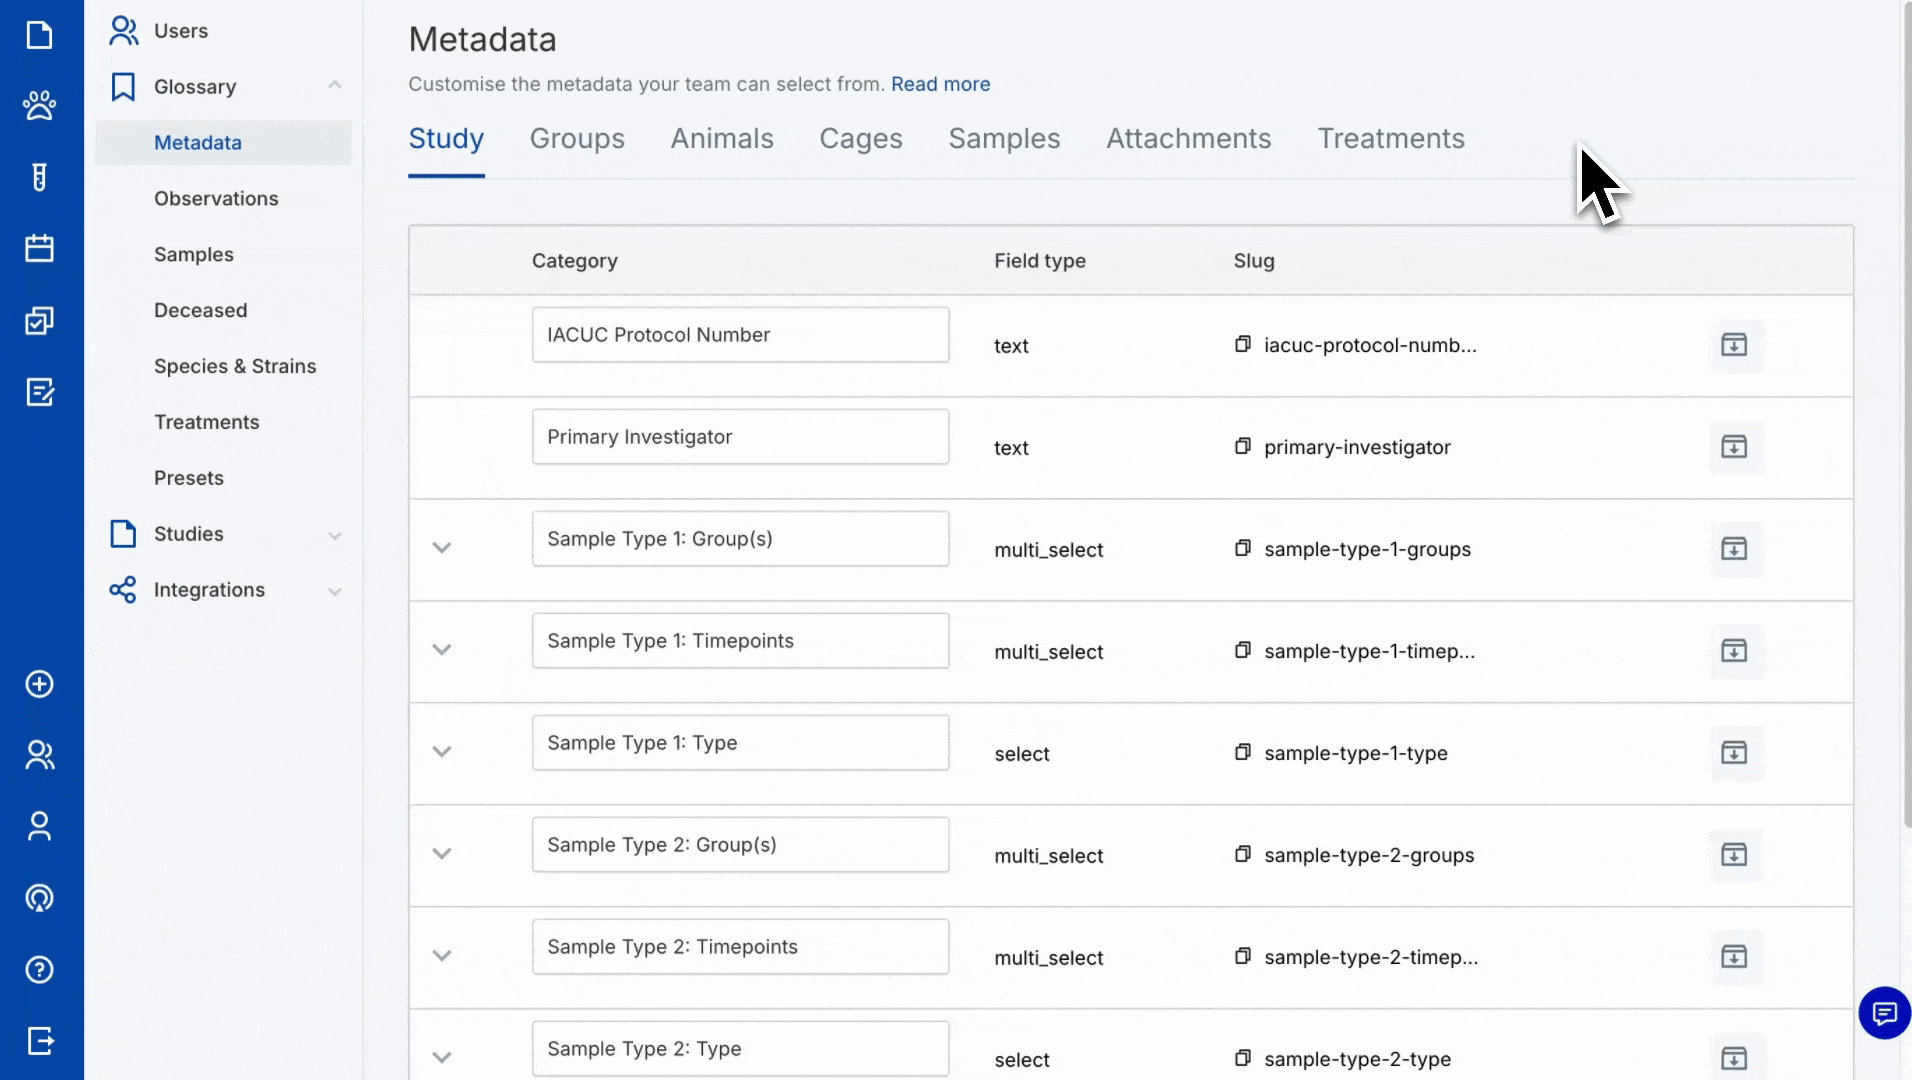
Task: Switch to the Animals tab
Action: coord(721,139)
